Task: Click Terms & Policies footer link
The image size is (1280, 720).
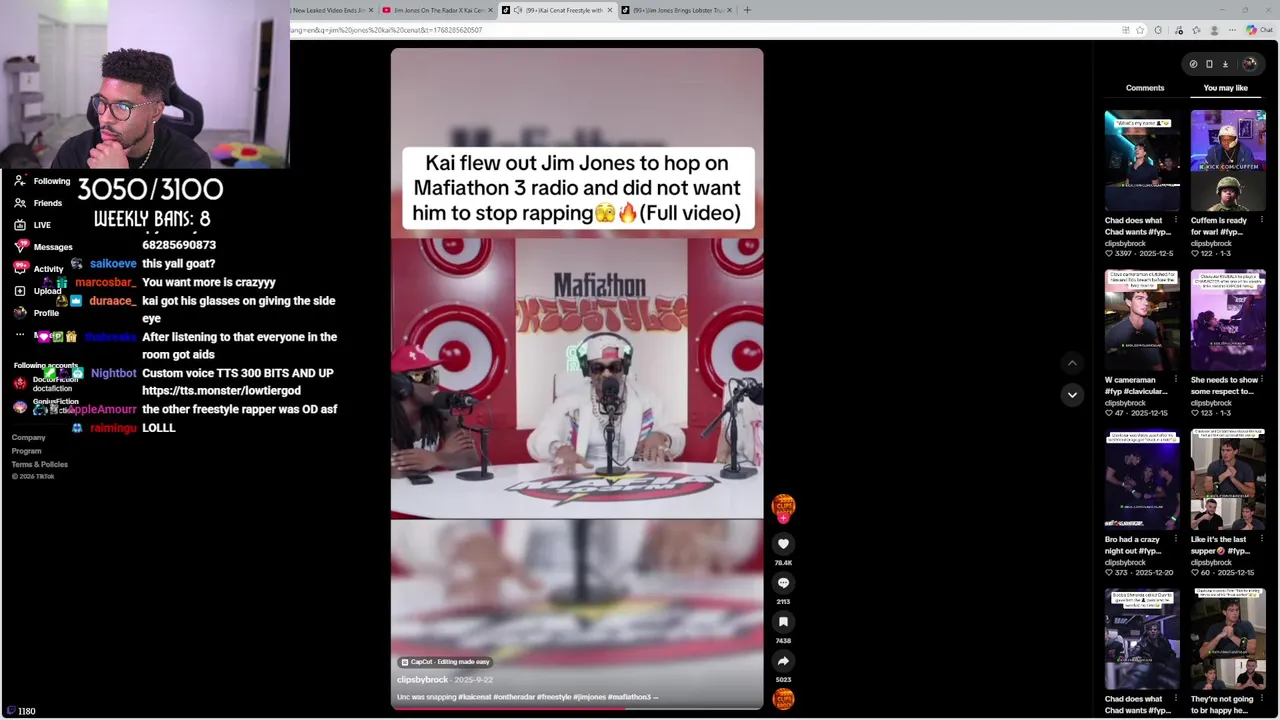Action: 39,464
